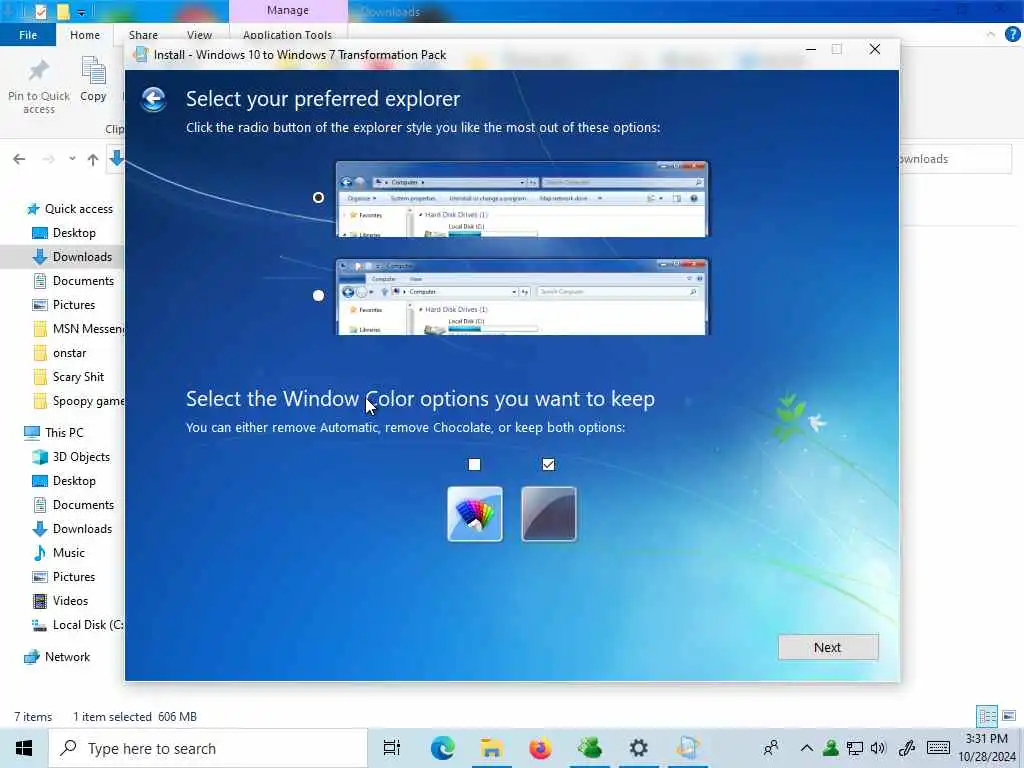Screen dimensions: 1024x768
Task: Launch Firefox from the taskbar
Action: coord(540,748)
